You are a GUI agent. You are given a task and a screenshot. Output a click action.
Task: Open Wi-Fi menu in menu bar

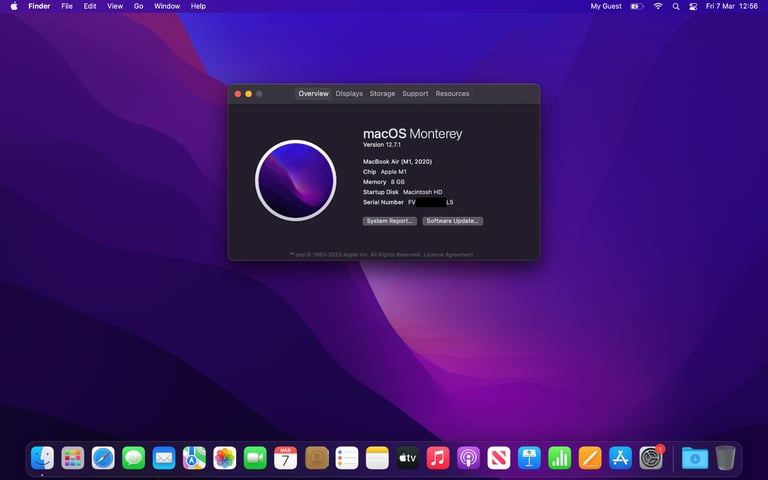658,6
